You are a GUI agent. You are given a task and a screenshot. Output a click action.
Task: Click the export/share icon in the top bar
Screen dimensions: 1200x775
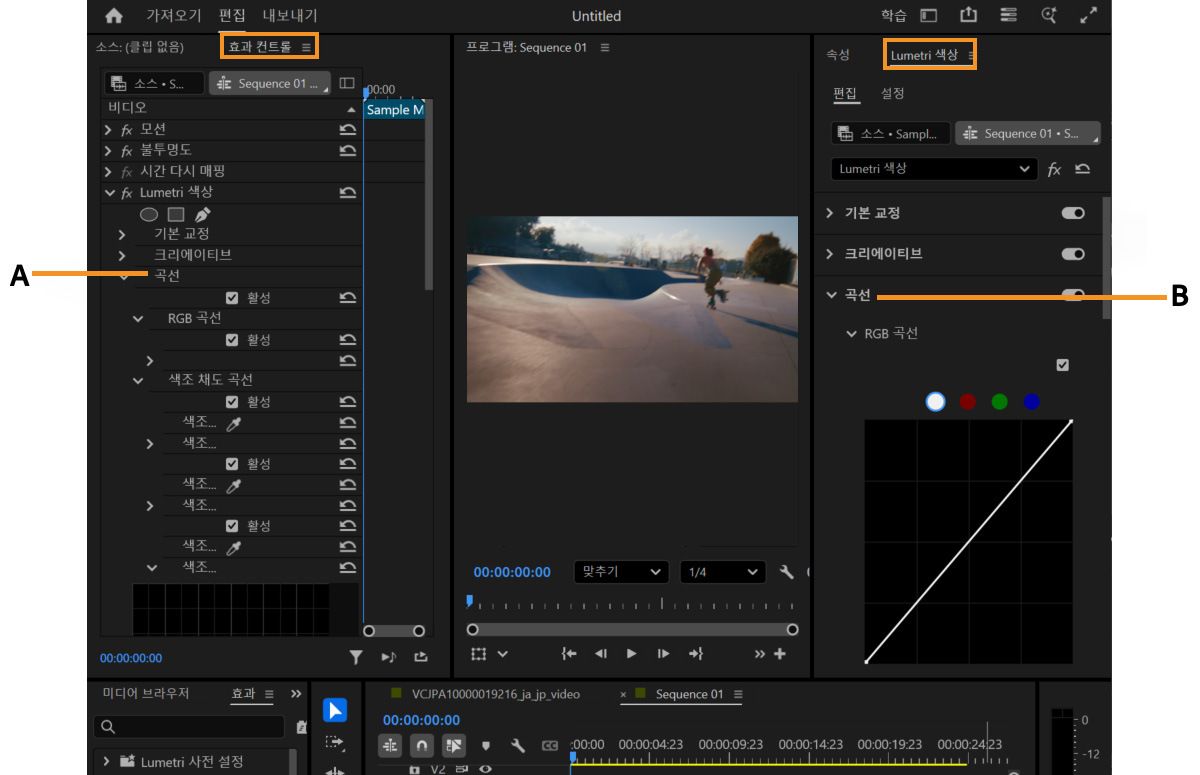[x=967, y=15]
